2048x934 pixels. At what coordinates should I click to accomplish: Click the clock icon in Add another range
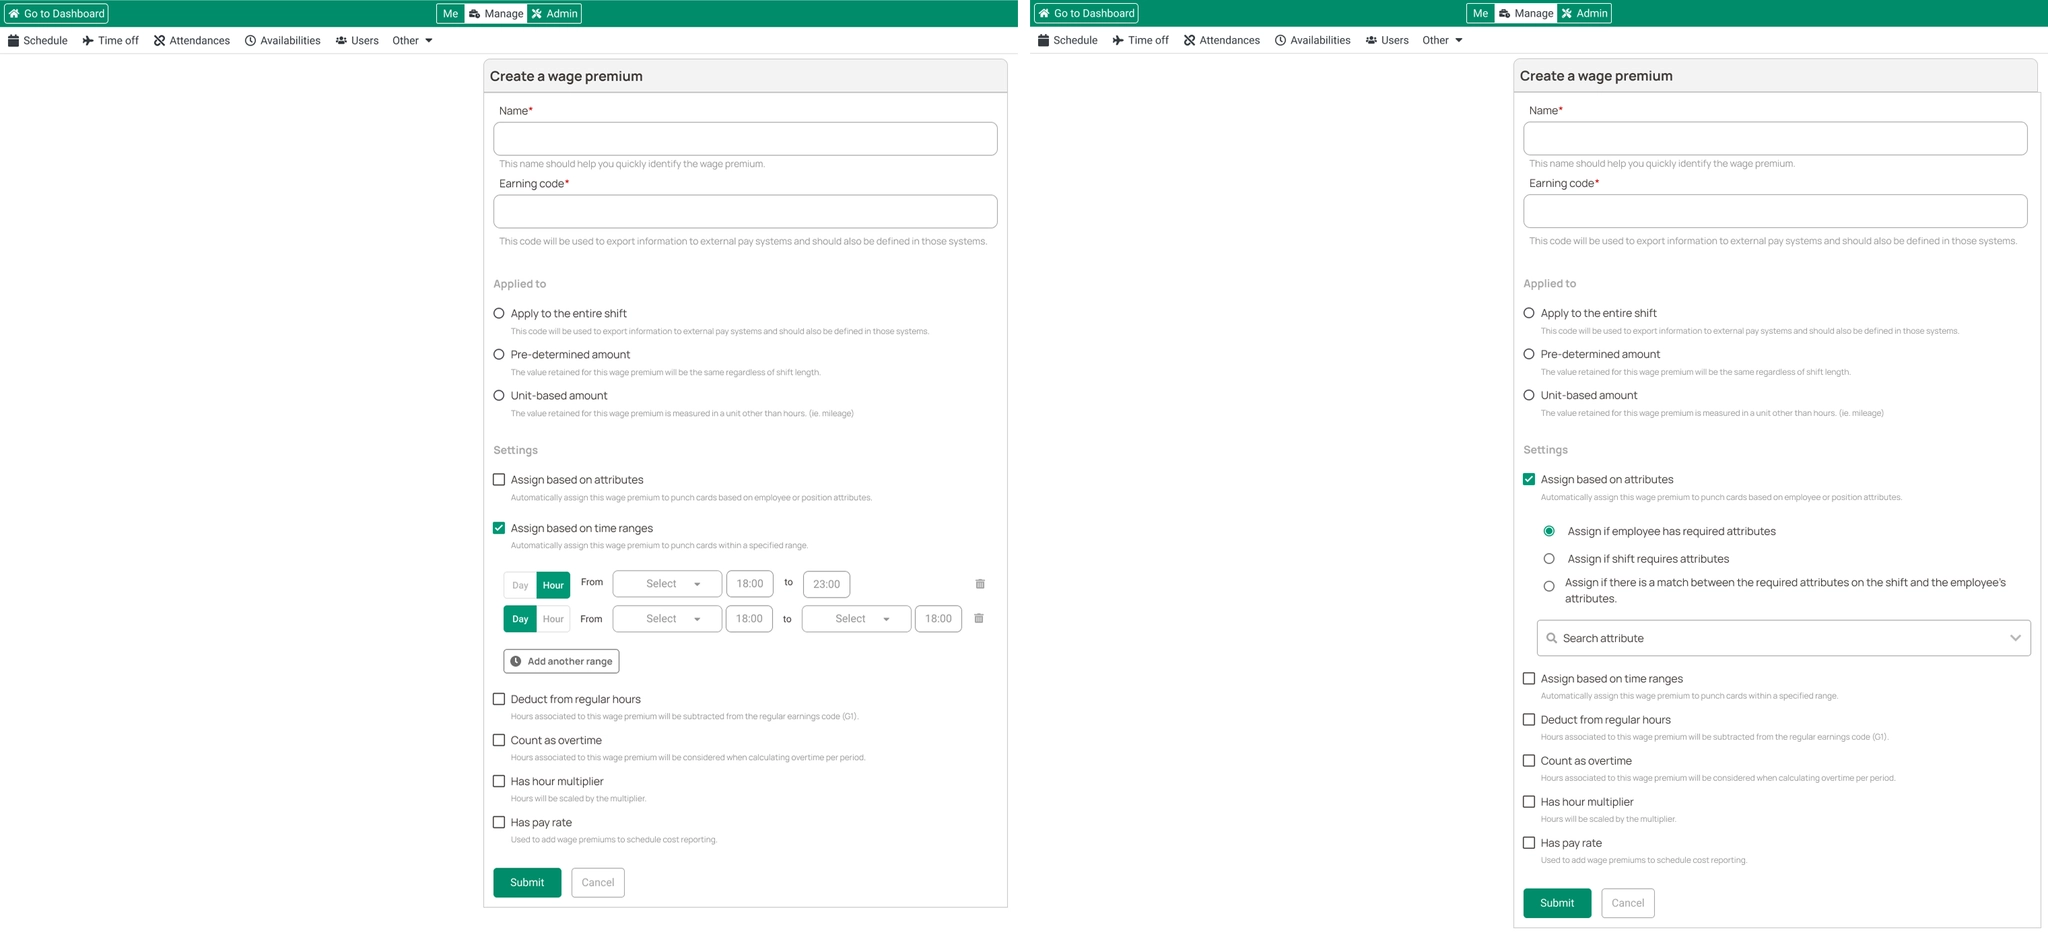pos(516,662)
